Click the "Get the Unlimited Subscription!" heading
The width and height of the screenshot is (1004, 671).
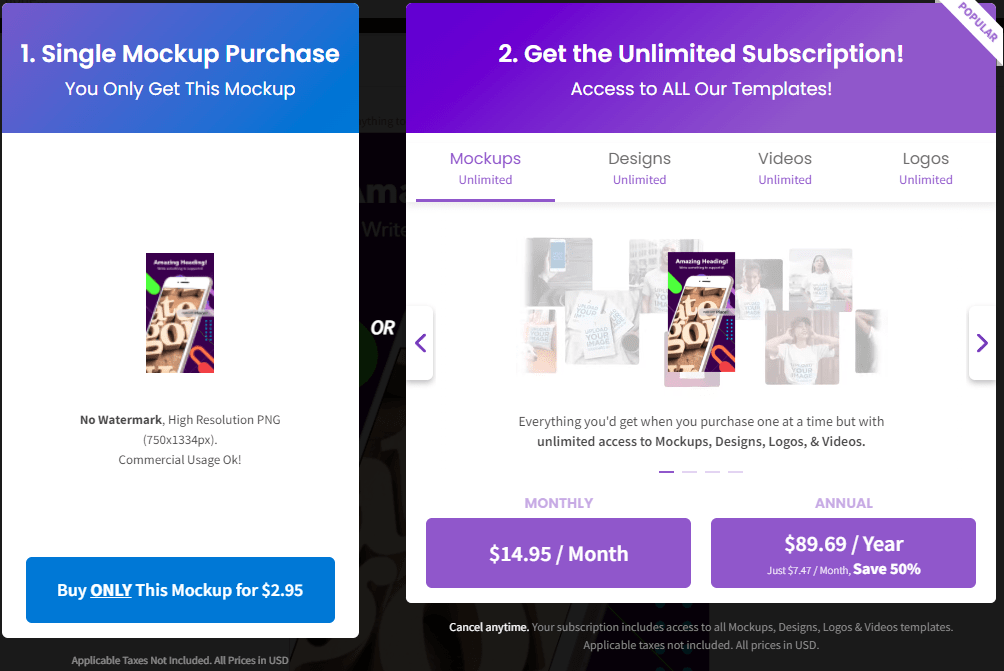[701, 54]
